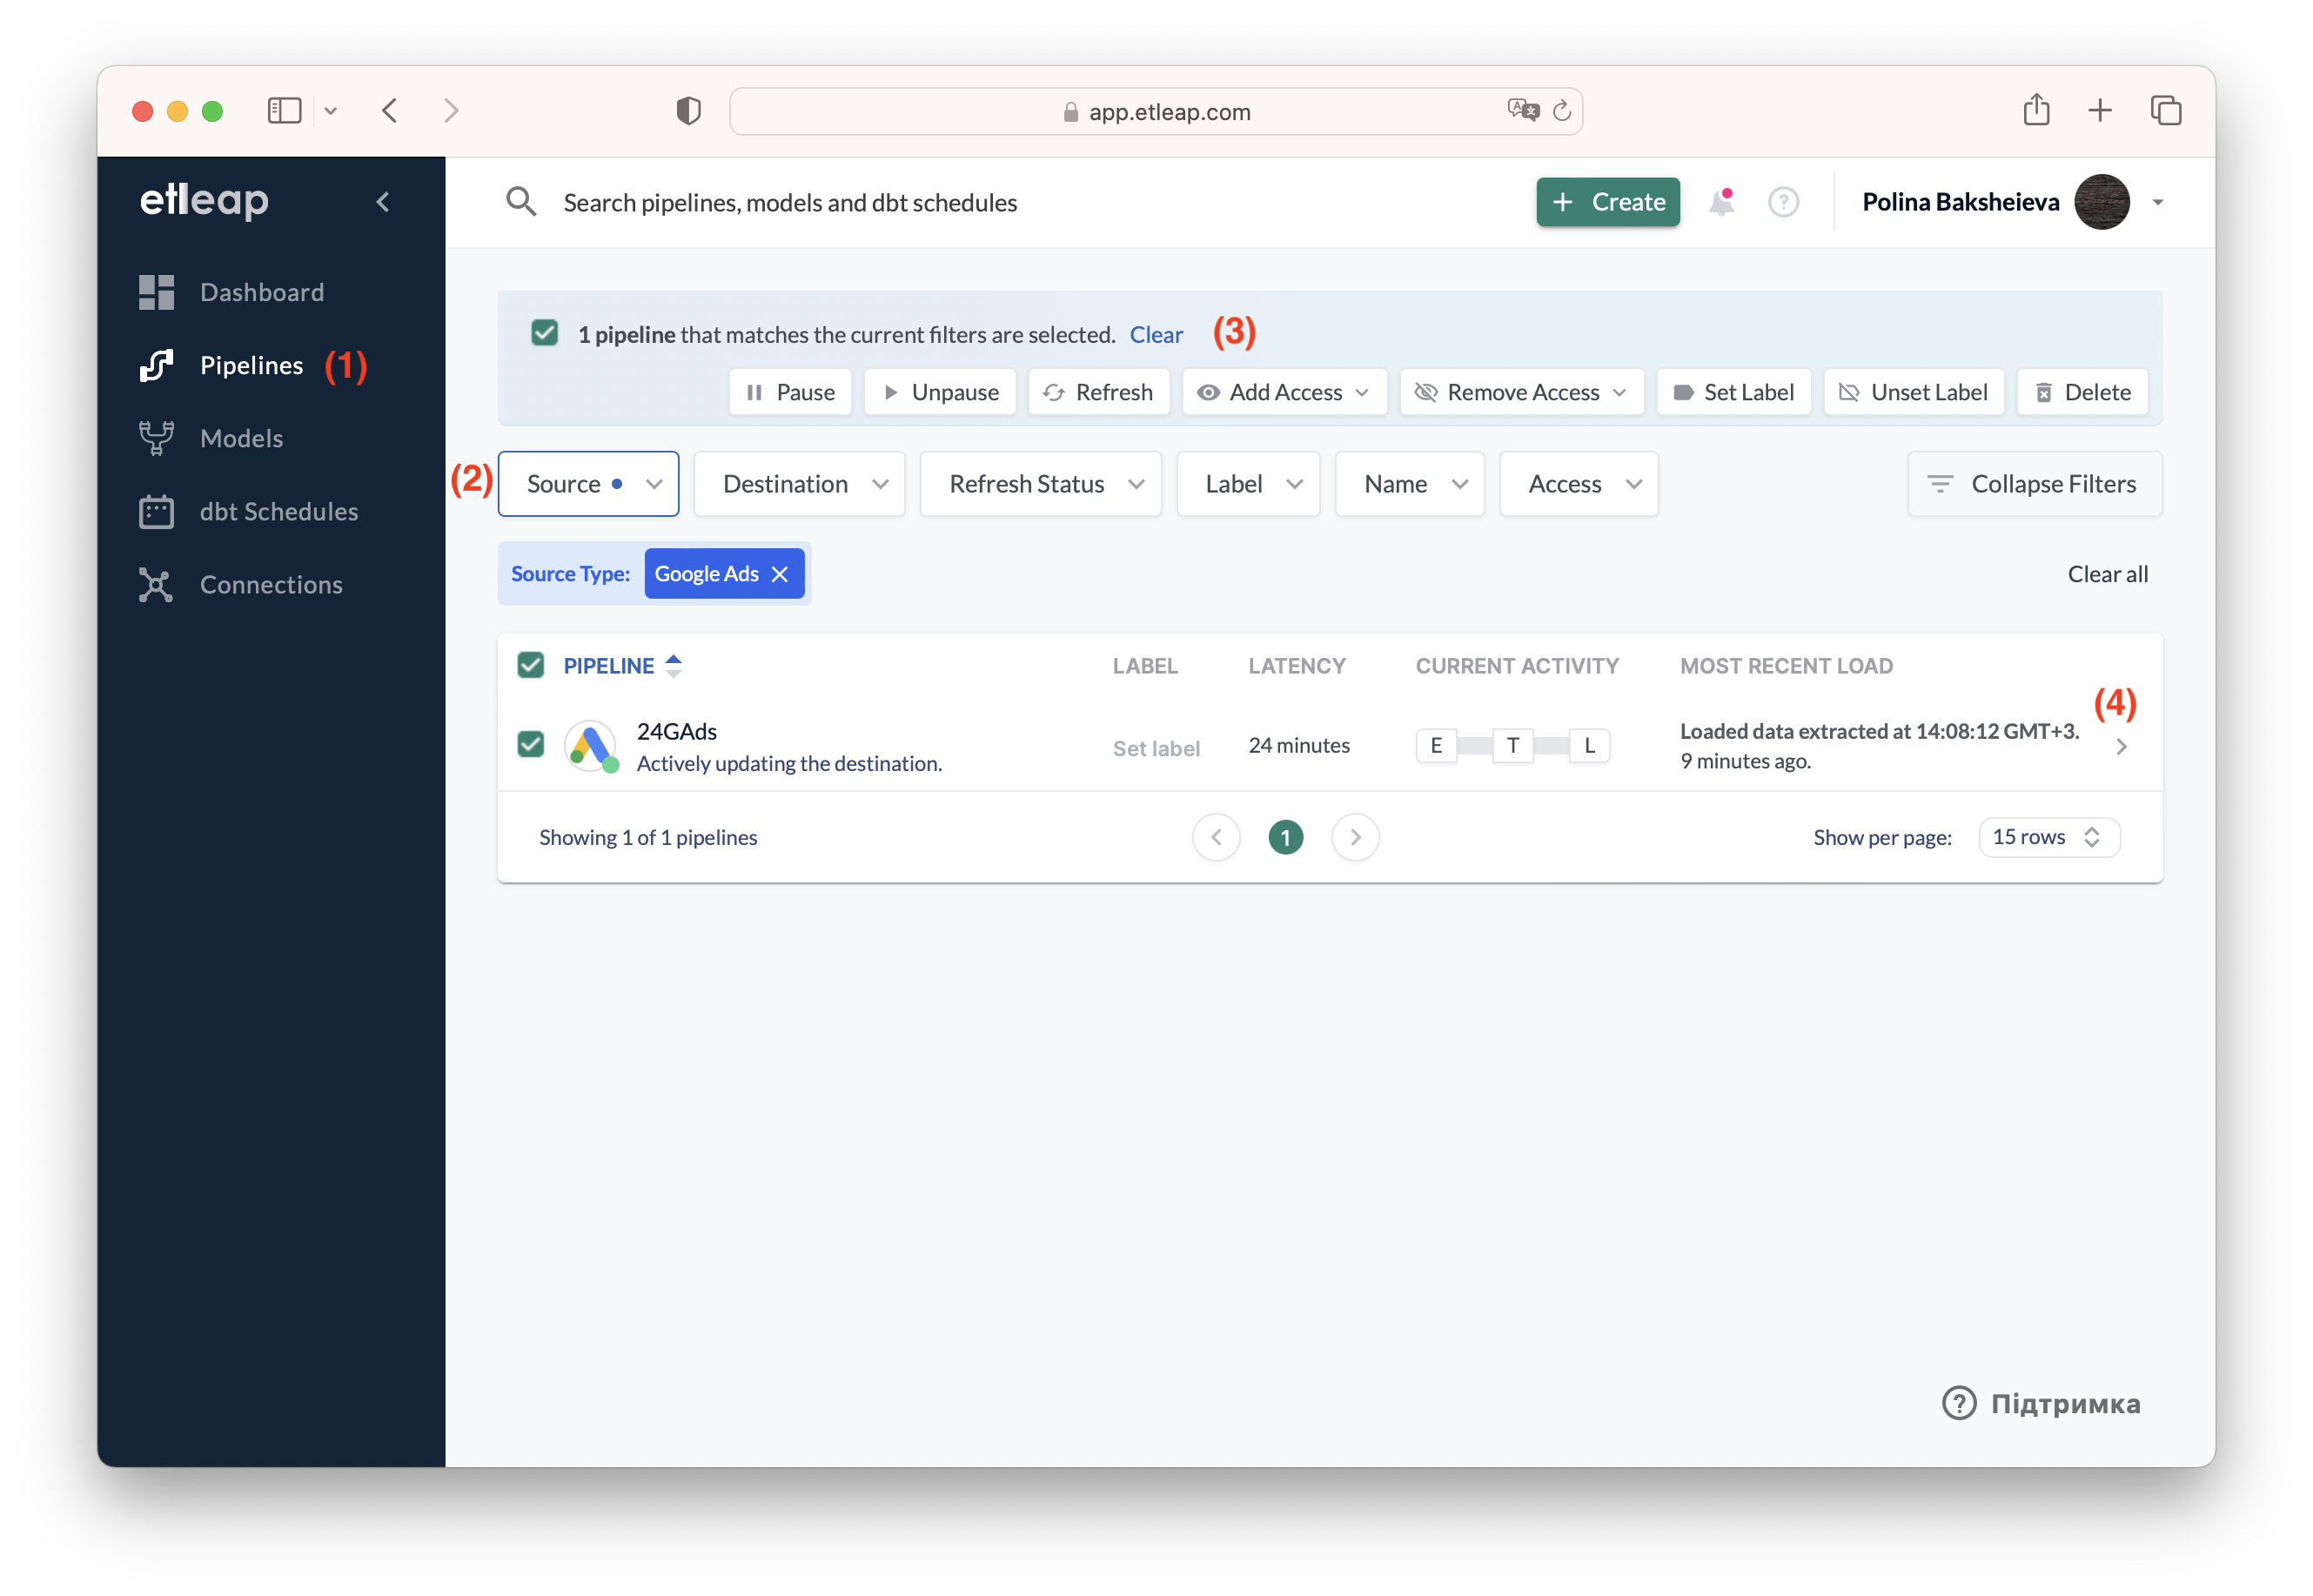Click the Google Ads pipeline logo

tap(591, 746)
